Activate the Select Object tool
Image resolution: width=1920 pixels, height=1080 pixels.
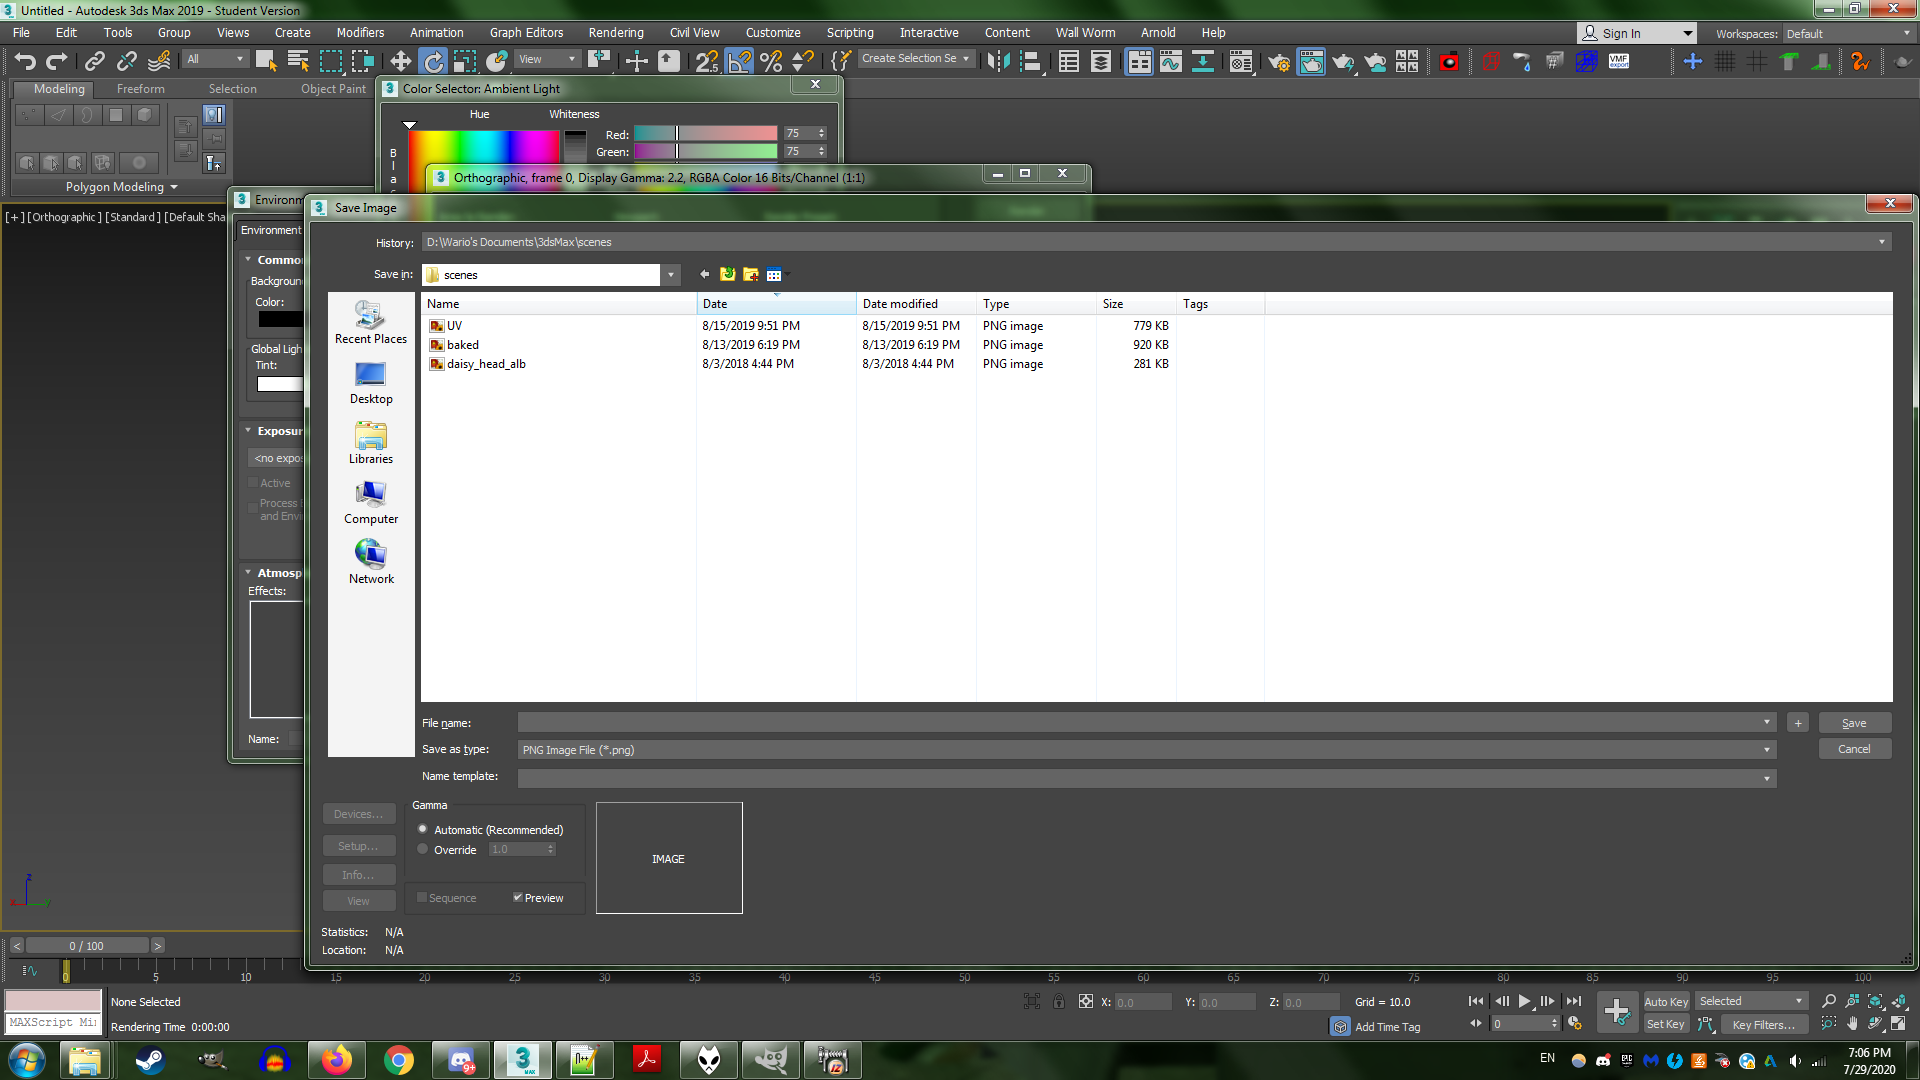(266, 61)
